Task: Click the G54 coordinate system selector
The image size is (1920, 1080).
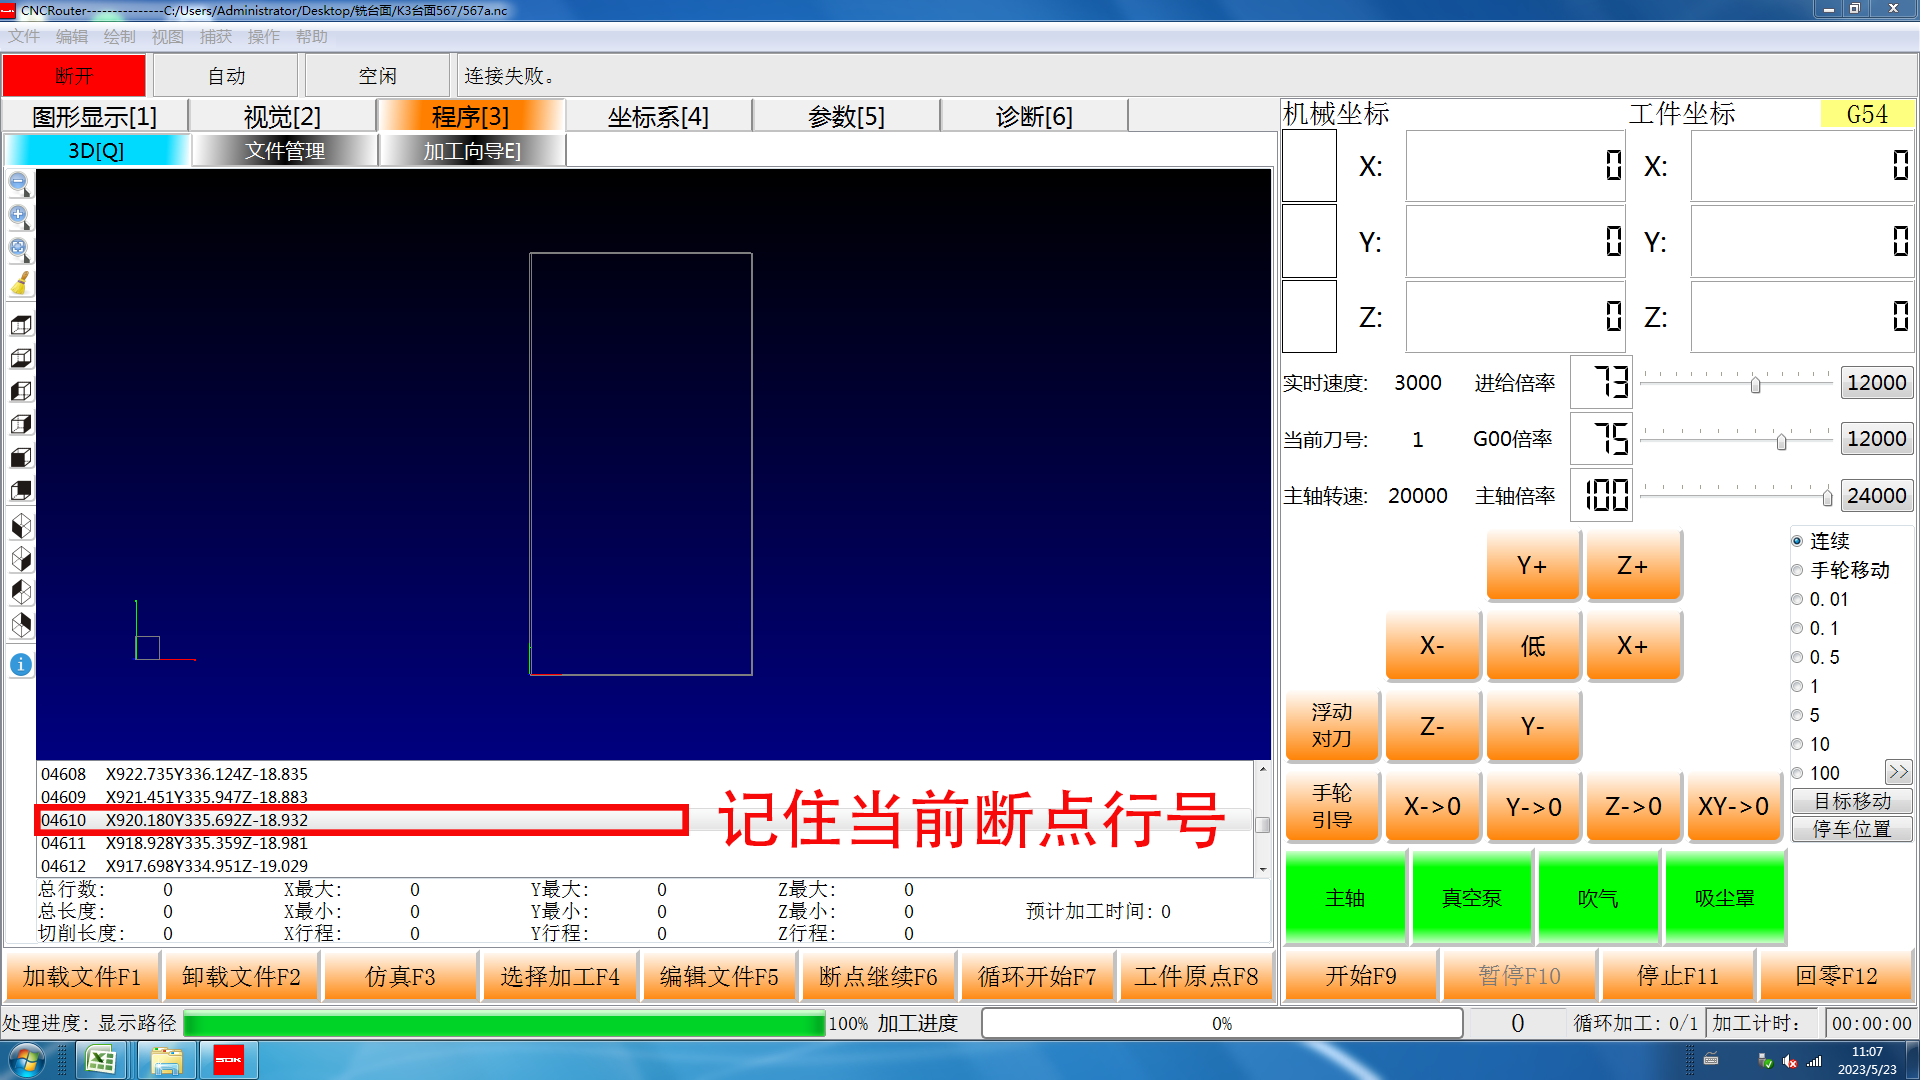Action: (1866, 114)
